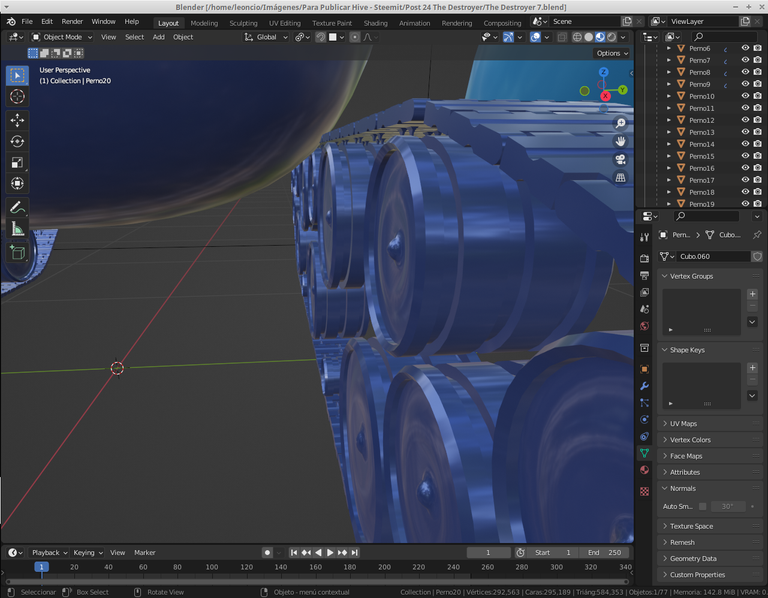The height and width of the screenshot is (598, 768).
Task: Click the pan view hand icon
Action: (x=620, y=141)
